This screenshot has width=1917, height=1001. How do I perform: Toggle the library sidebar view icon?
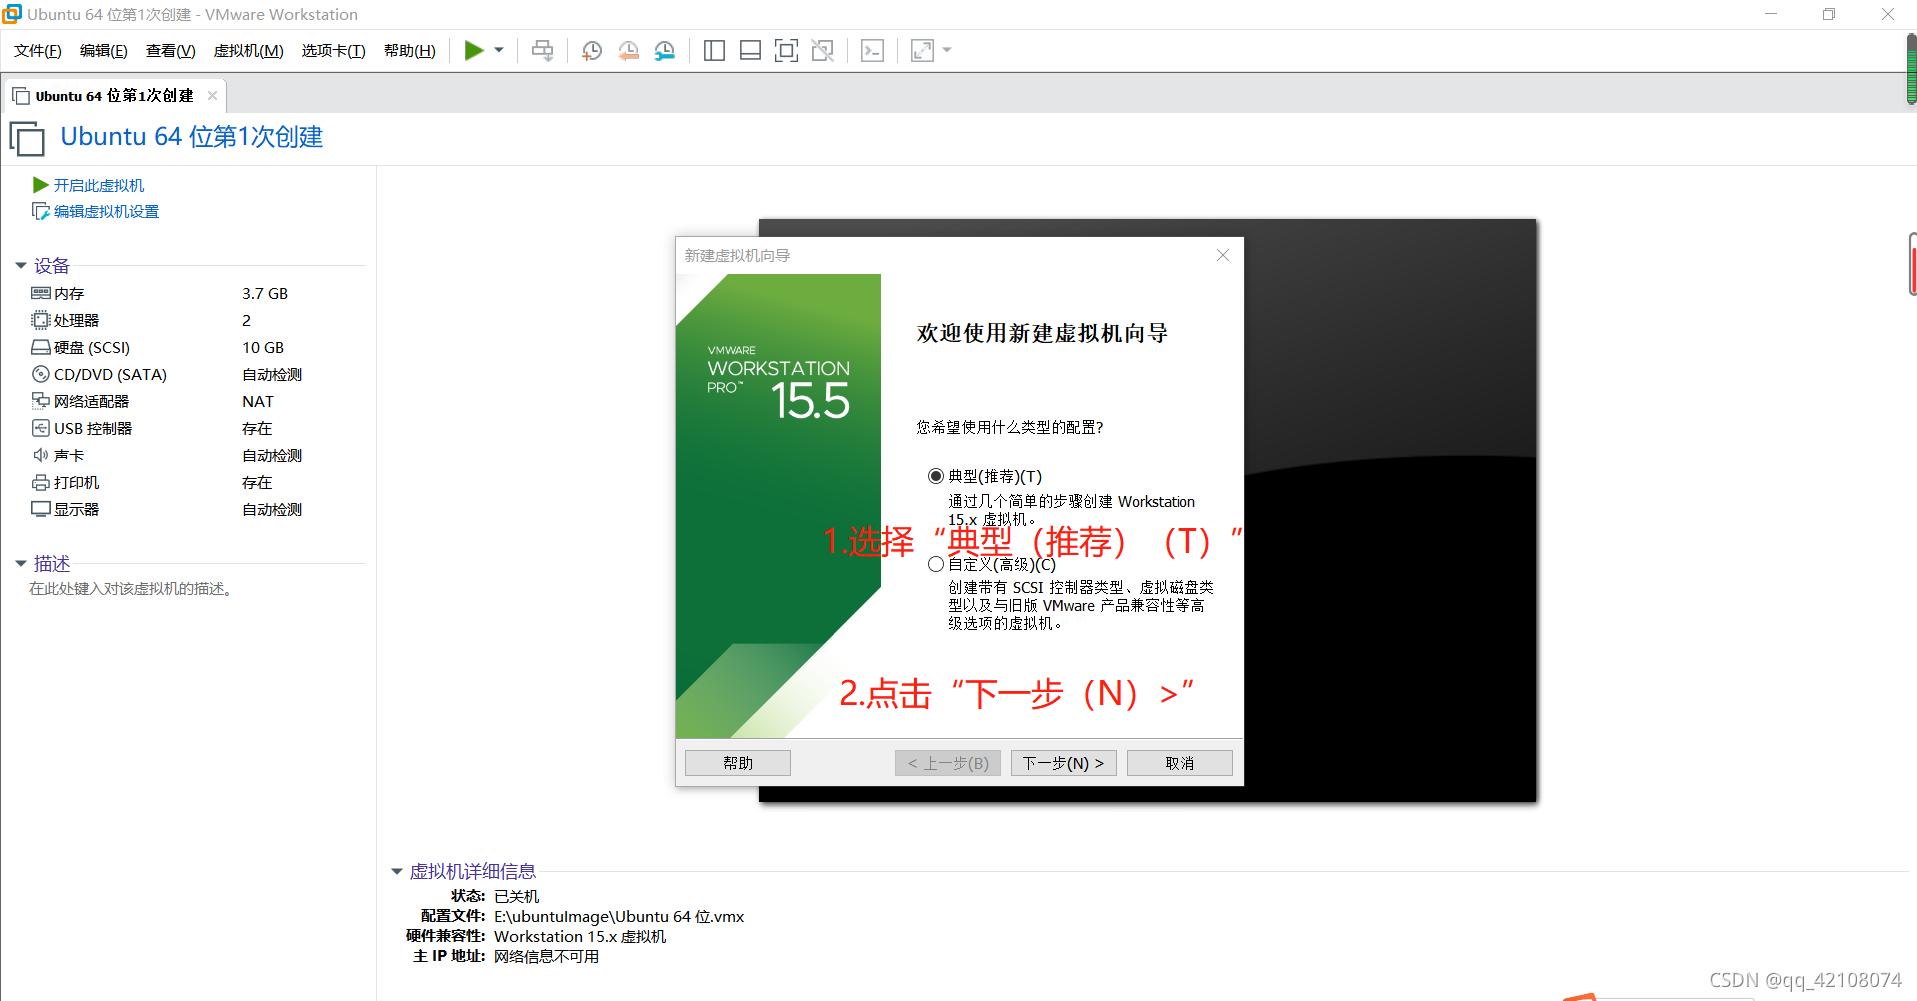(714, 50)
